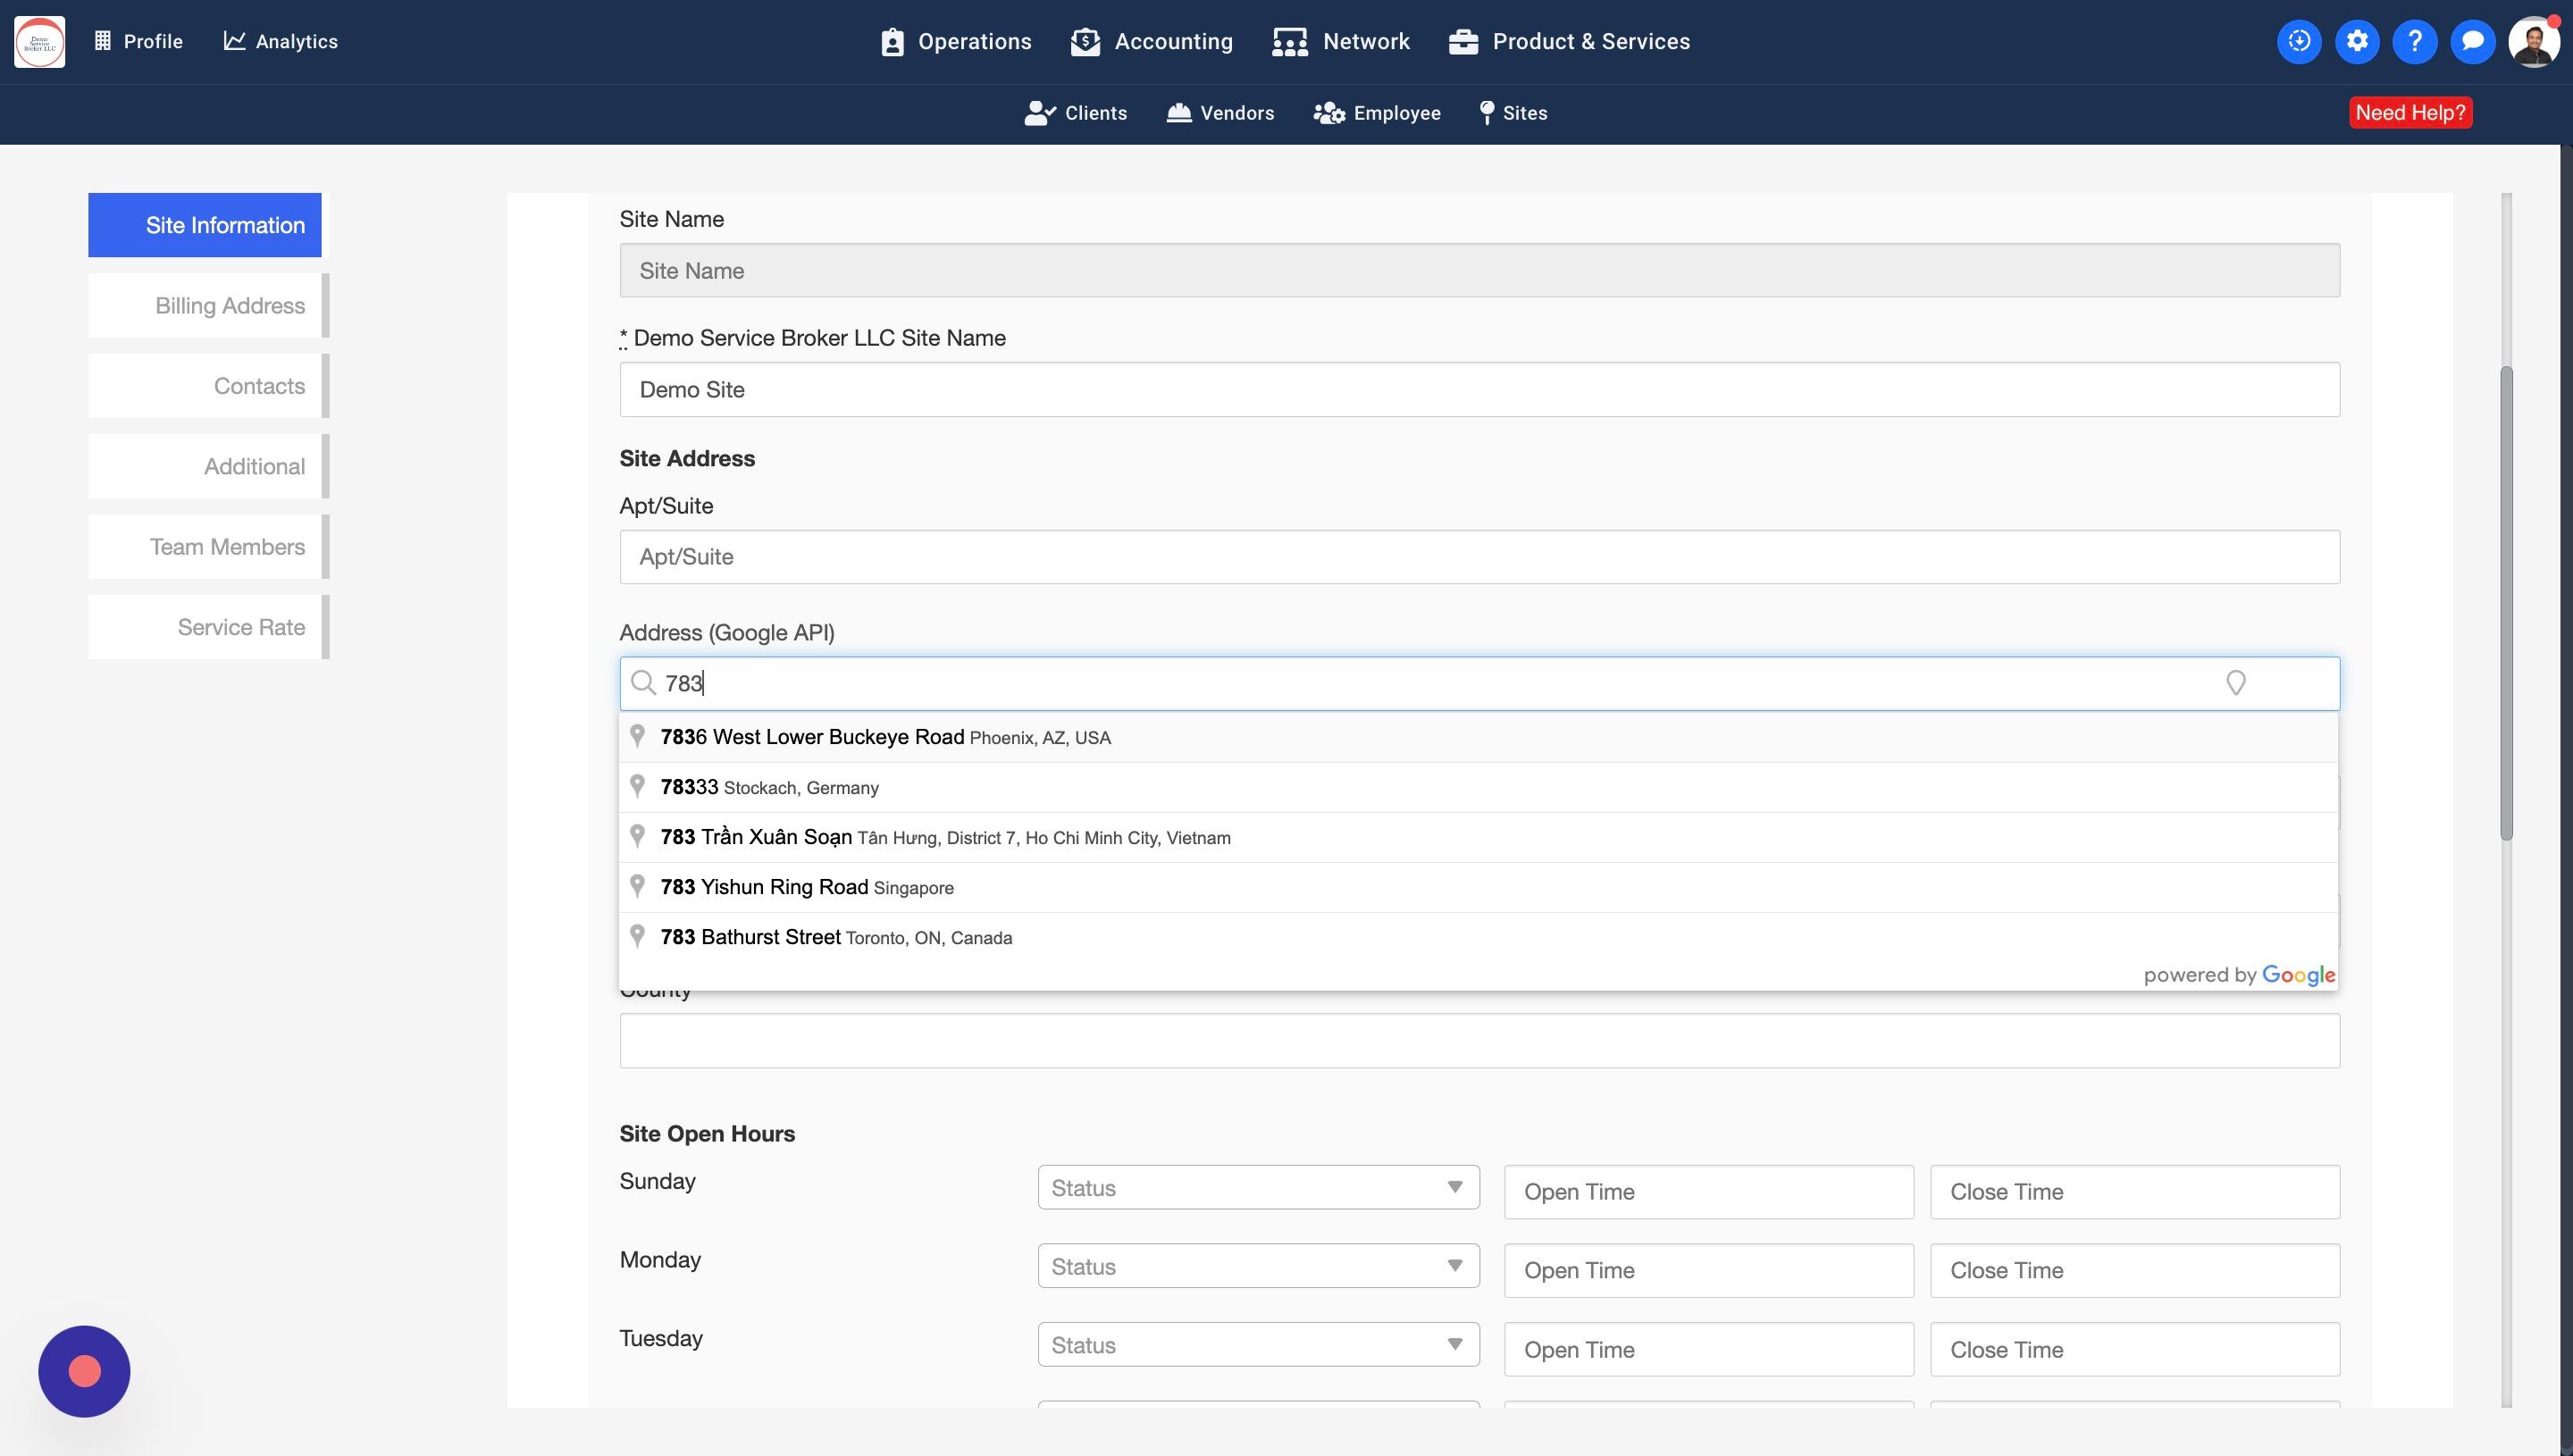Expand the Sunday Status dropdown

1257,1188
